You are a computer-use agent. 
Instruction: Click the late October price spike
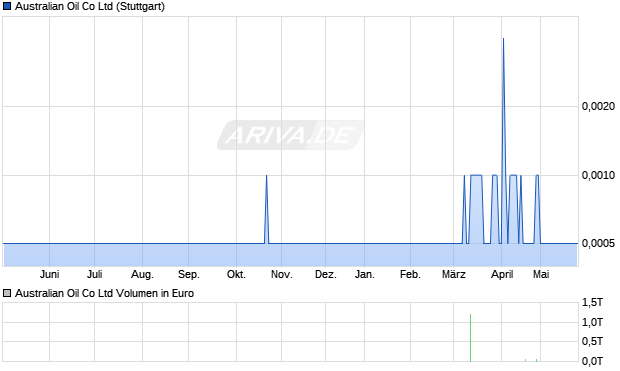[267, 209]
